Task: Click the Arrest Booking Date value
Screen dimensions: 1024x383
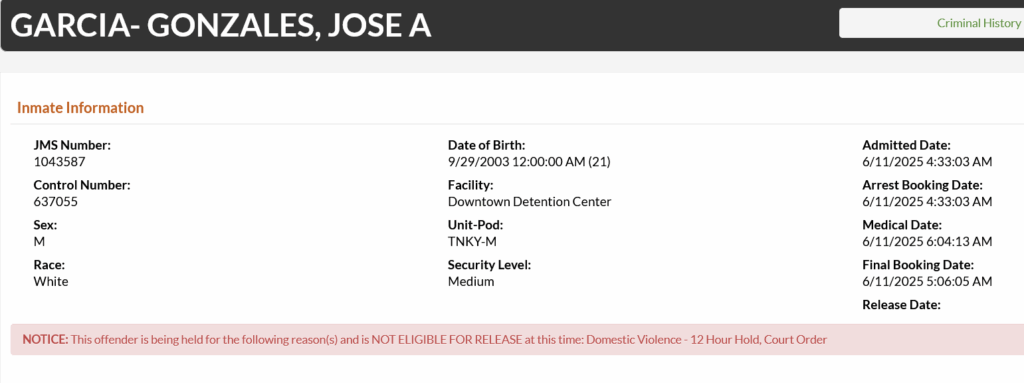Action: (x=927, y=202)
